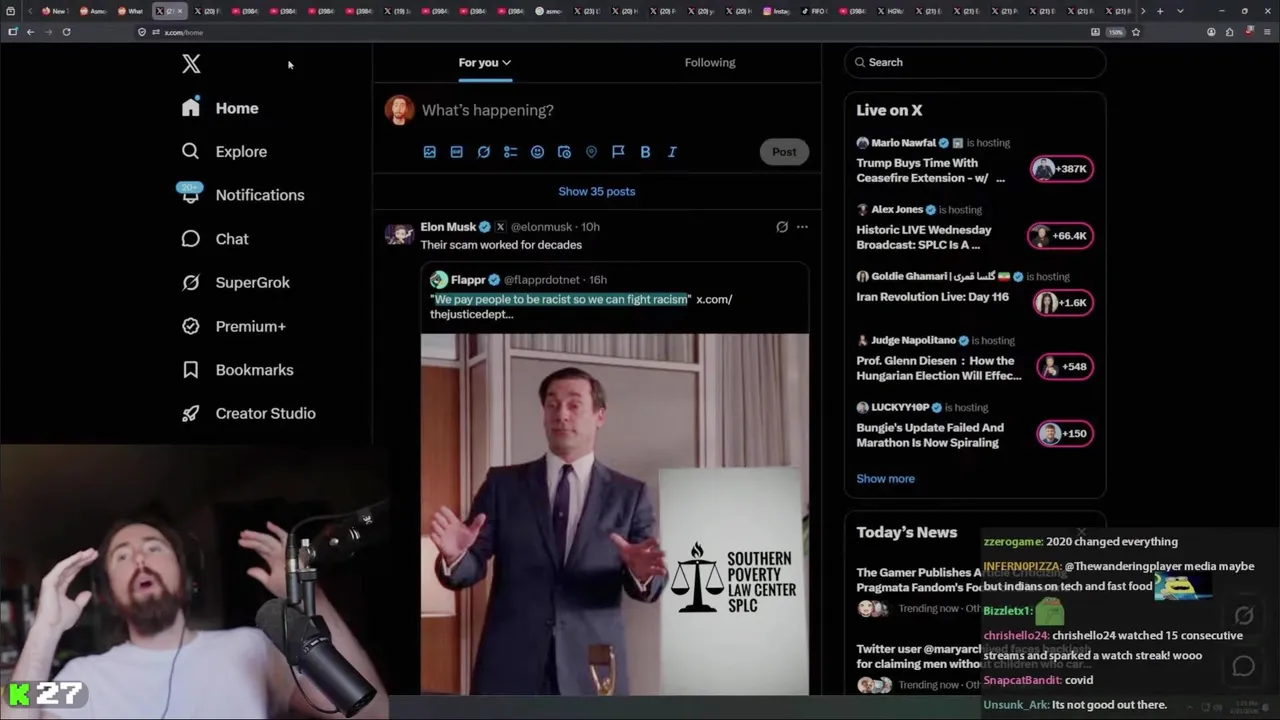Switch to the Instagram browser tab
Screen dimensions: 1280x720
click(777, 11)
